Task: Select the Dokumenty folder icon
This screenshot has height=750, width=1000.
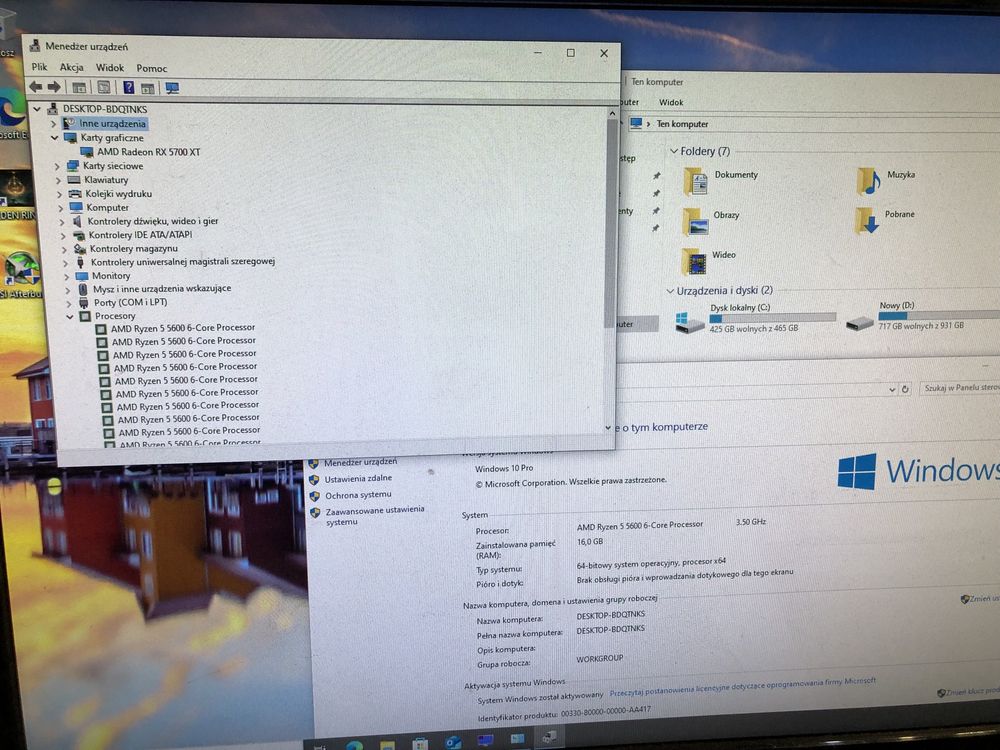Action: point(696,182)
